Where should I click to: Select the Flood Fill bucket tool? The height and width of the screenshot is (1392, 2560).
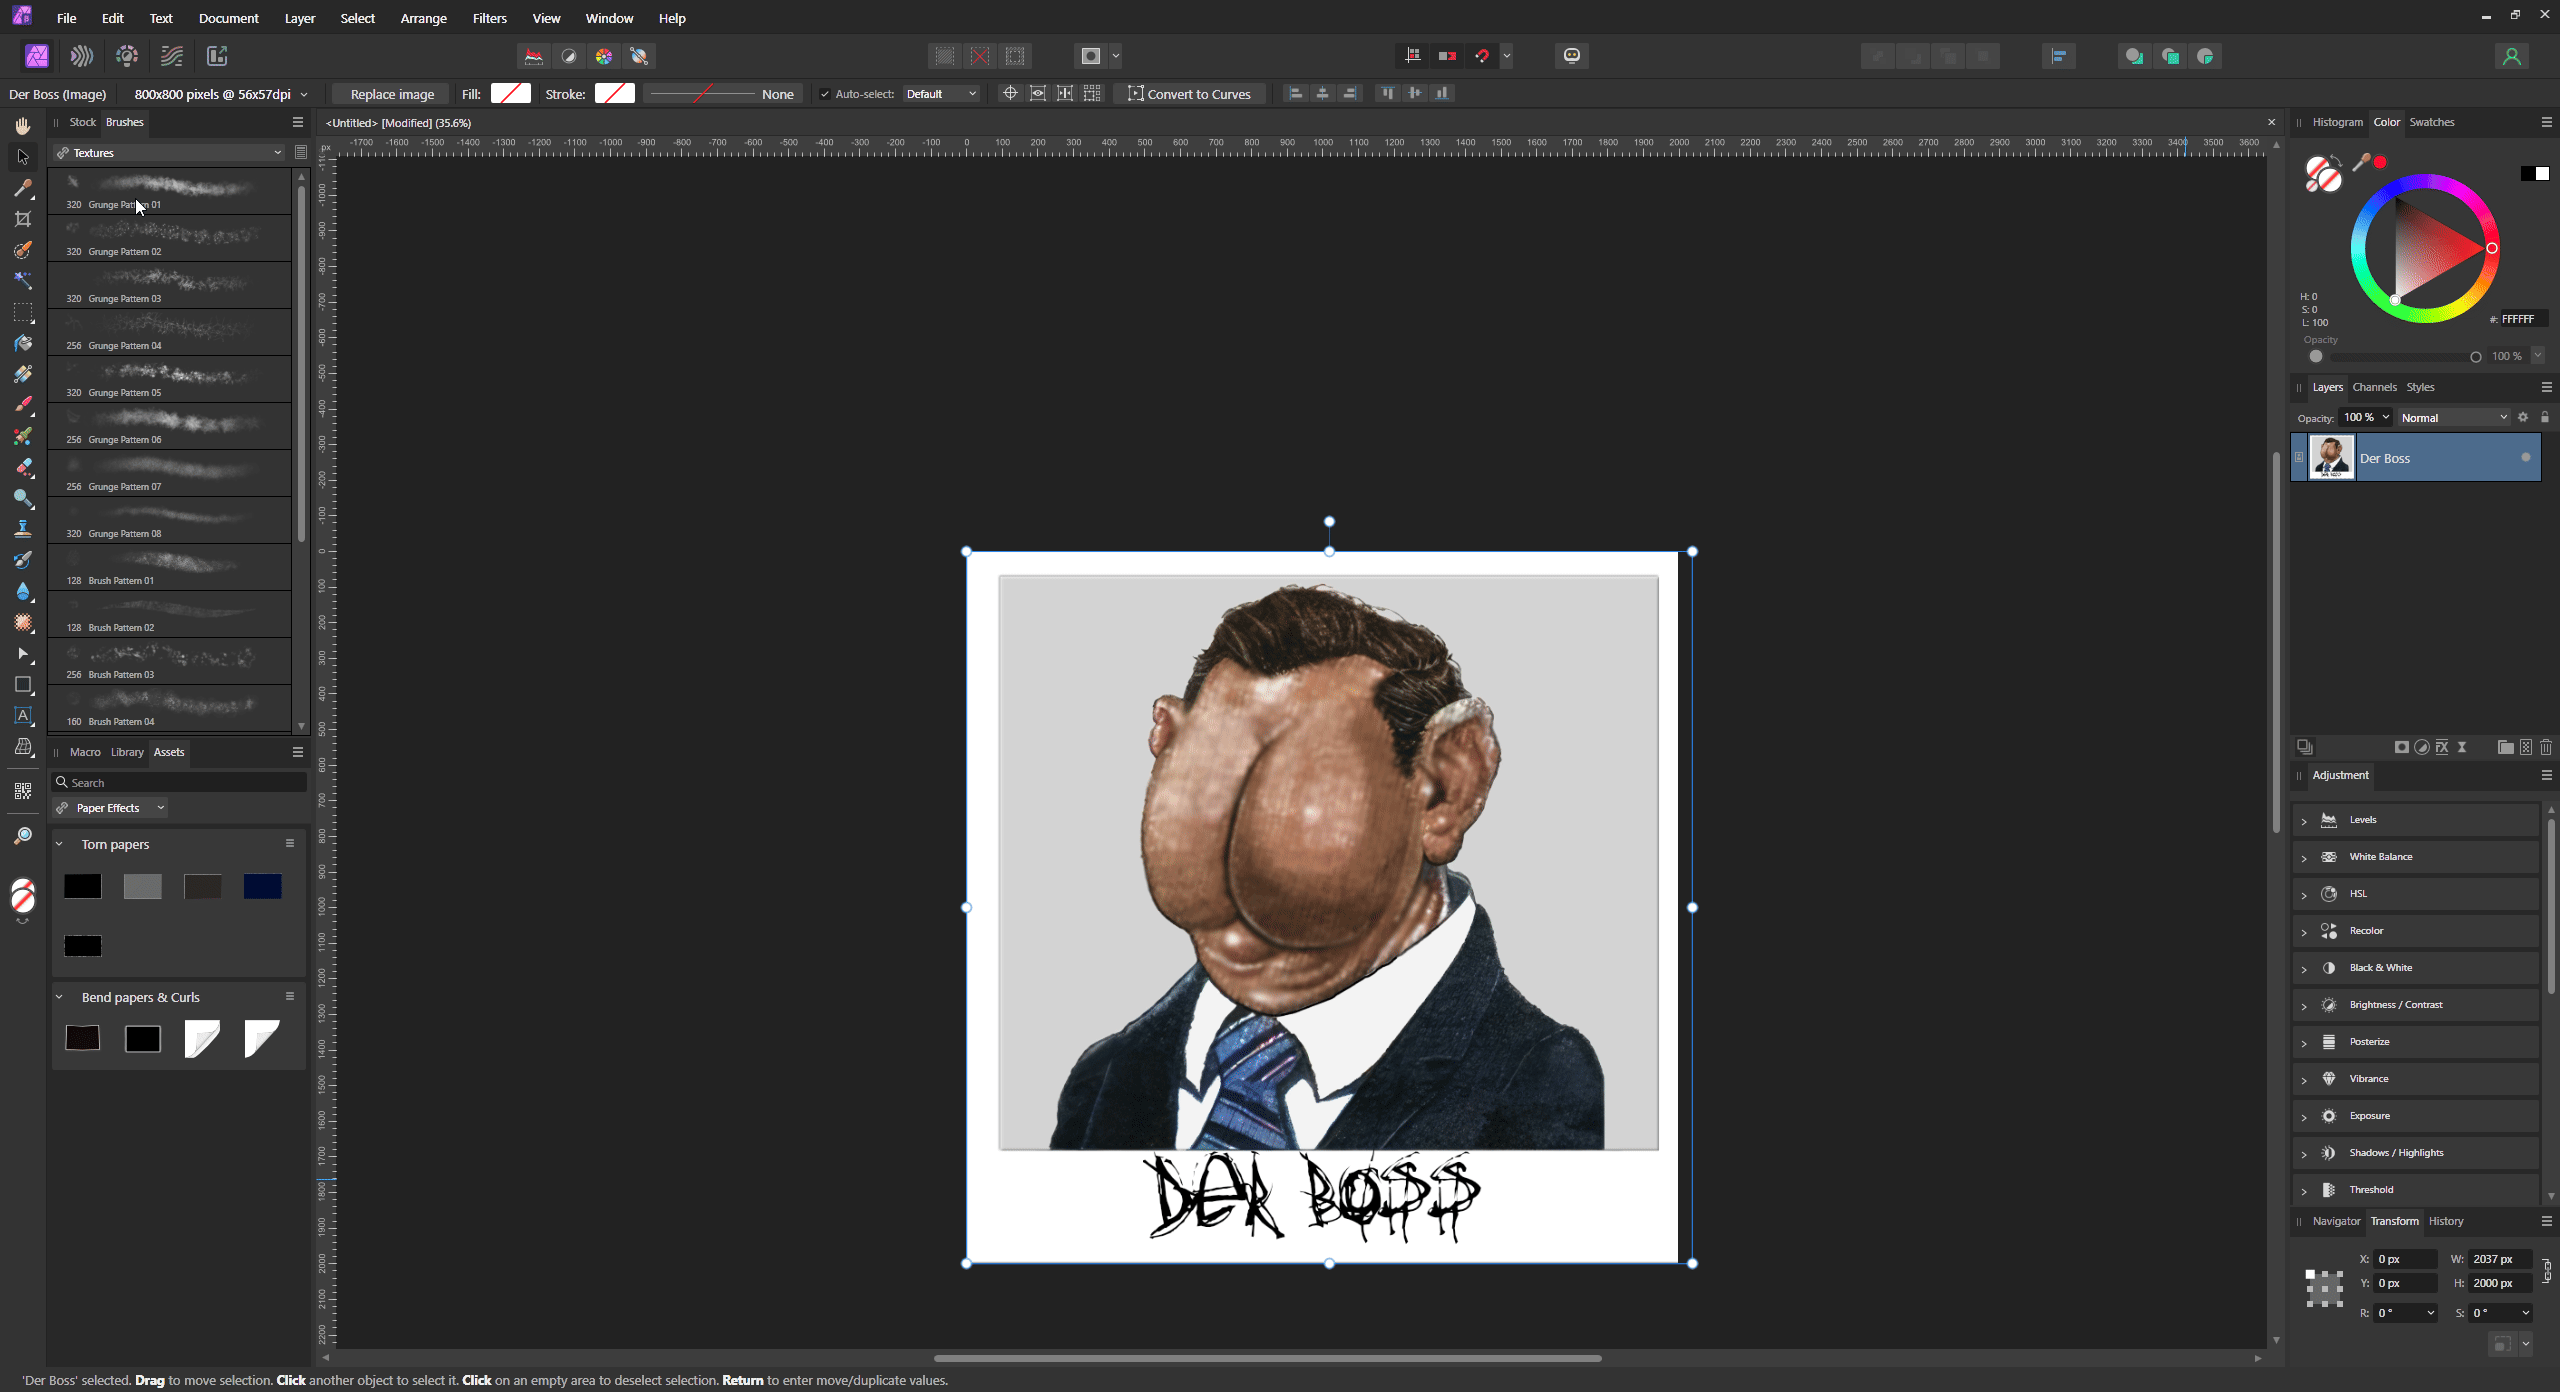click(x=22, y=343)
